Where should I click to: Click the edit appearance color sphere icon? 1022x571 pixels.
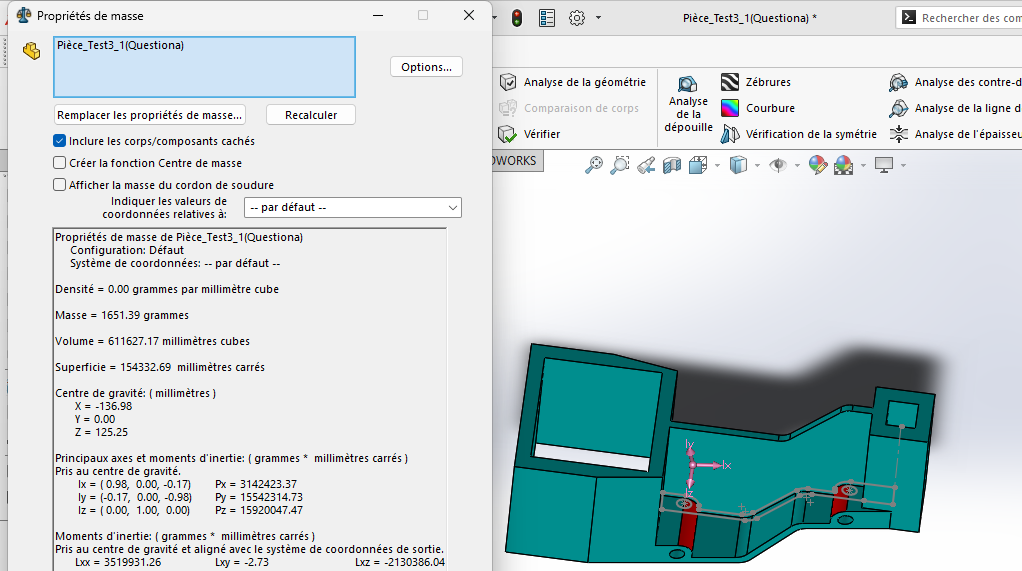817,164
